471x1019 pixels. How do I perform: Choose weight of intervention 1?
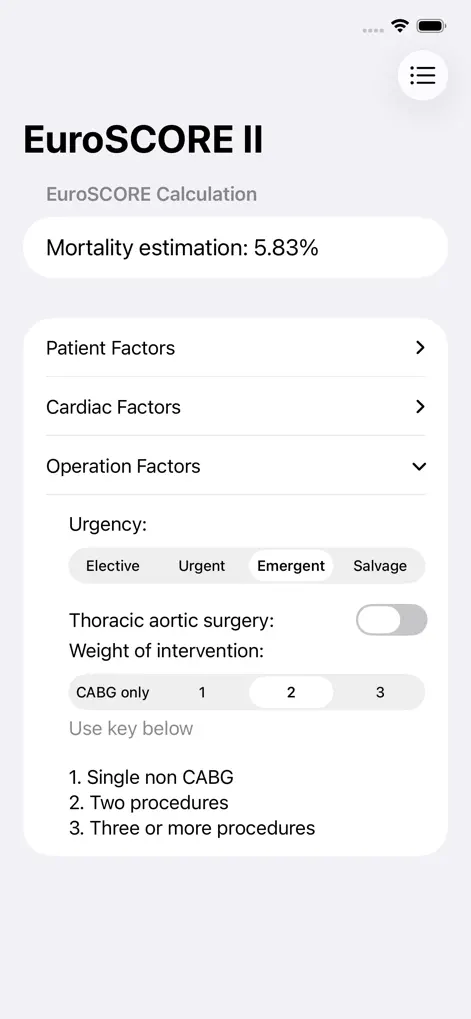pyautogui.click(x=201, y=692)
